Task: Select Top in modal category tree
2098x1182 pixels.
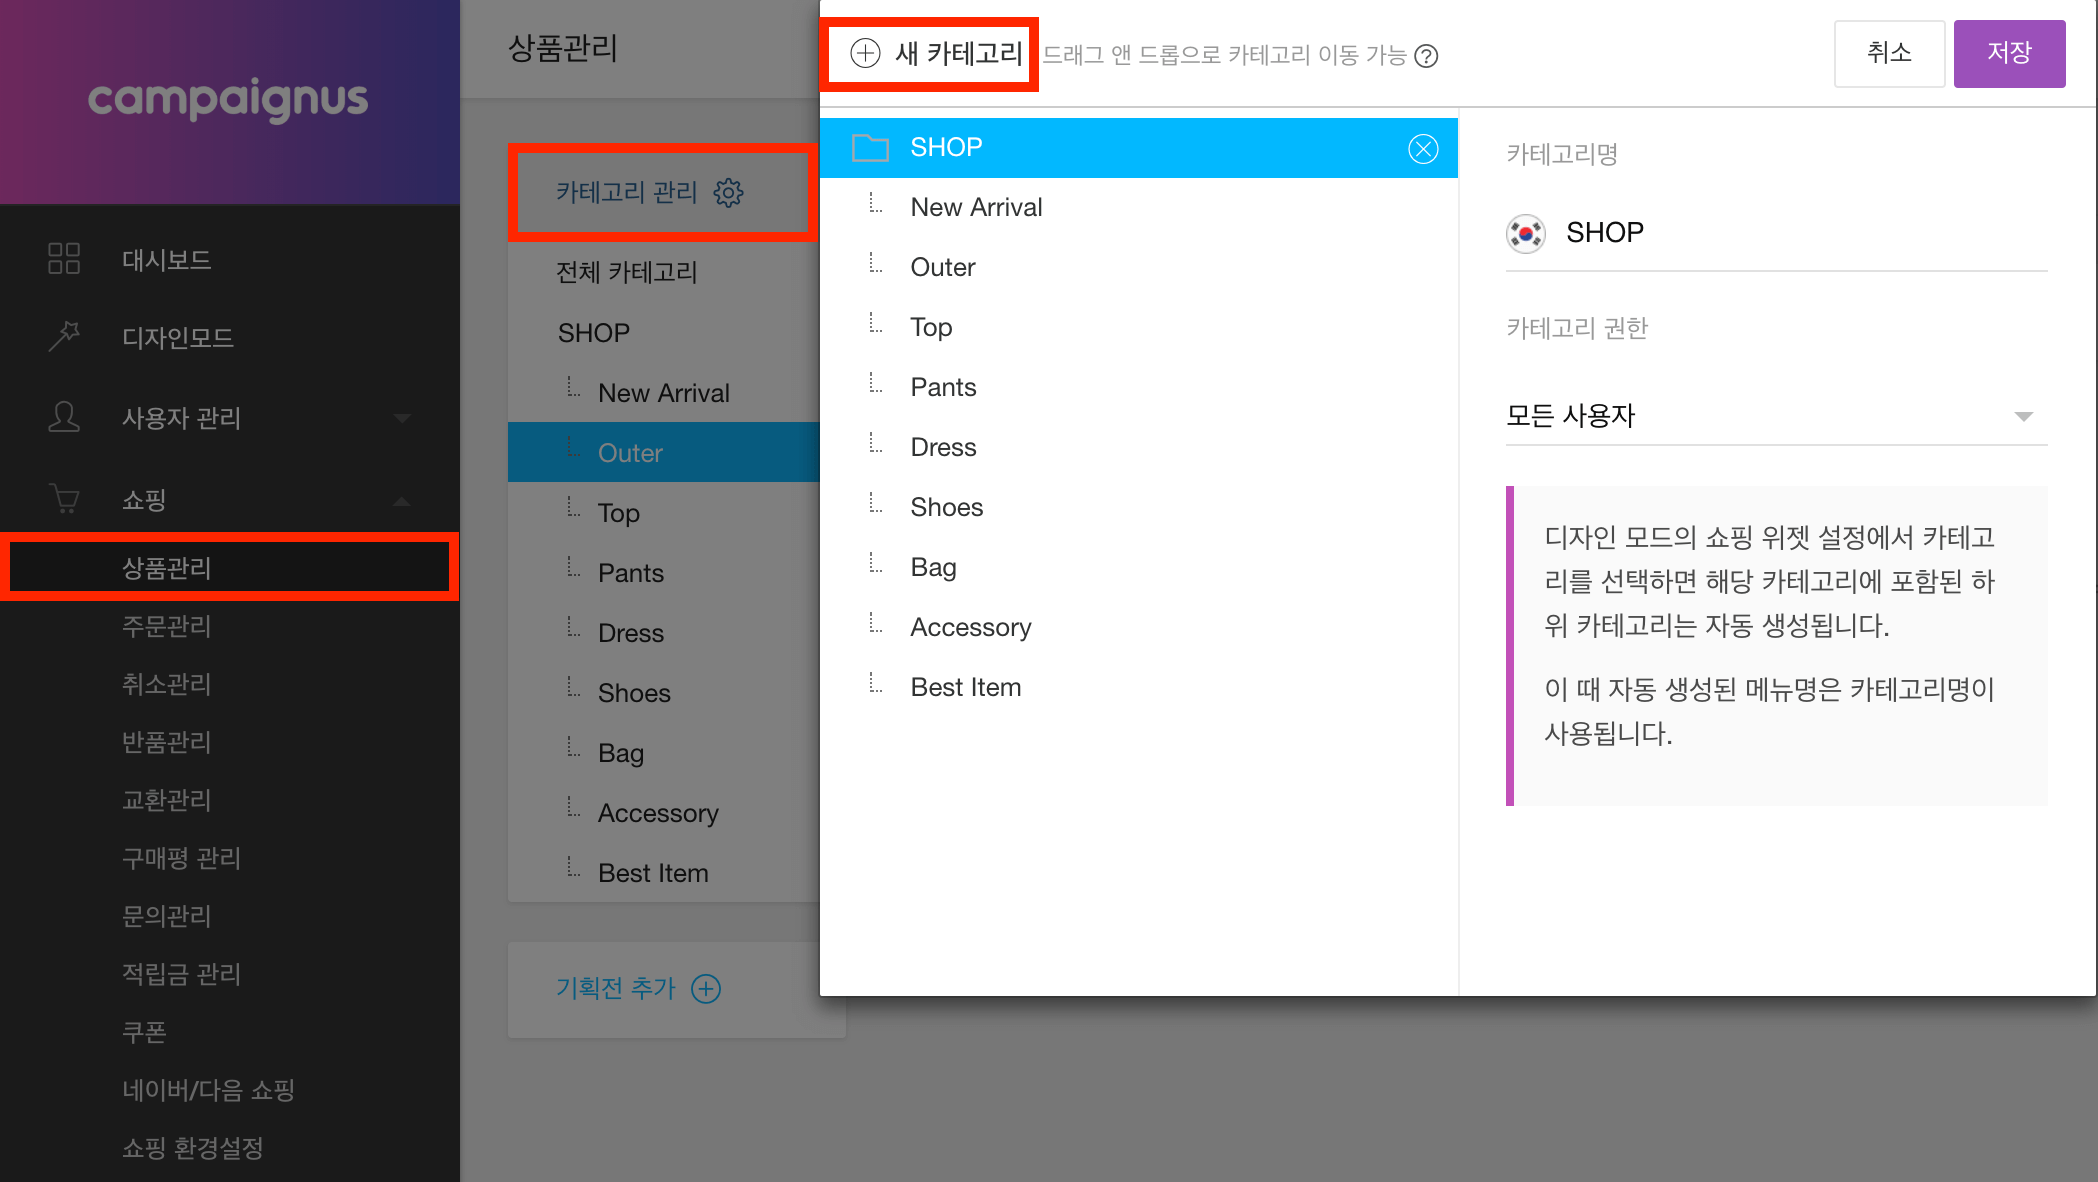Action: tap(1138, 327)
